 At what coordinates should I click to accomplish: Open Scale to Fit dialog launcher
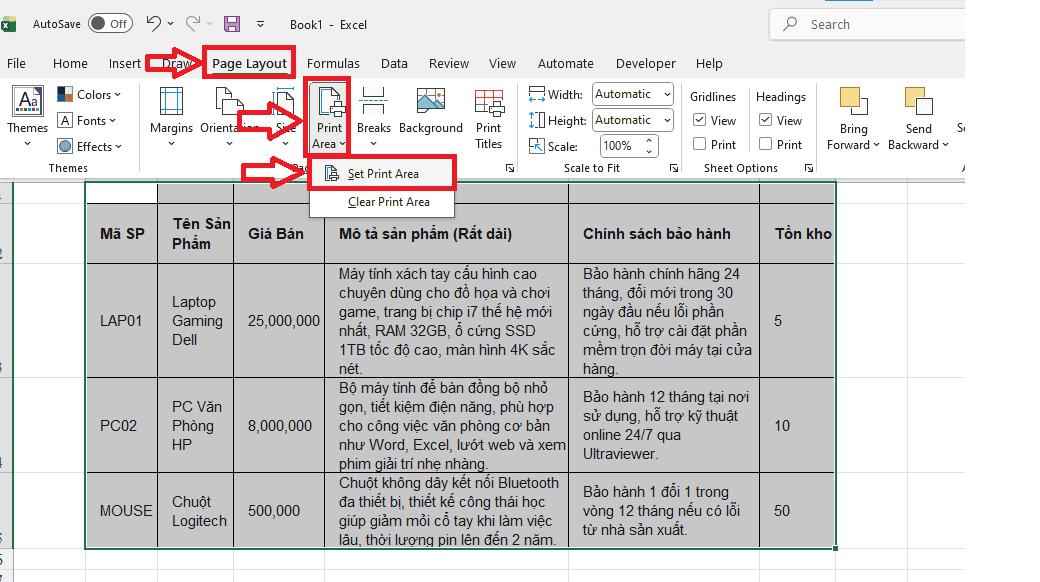point(674,169)
